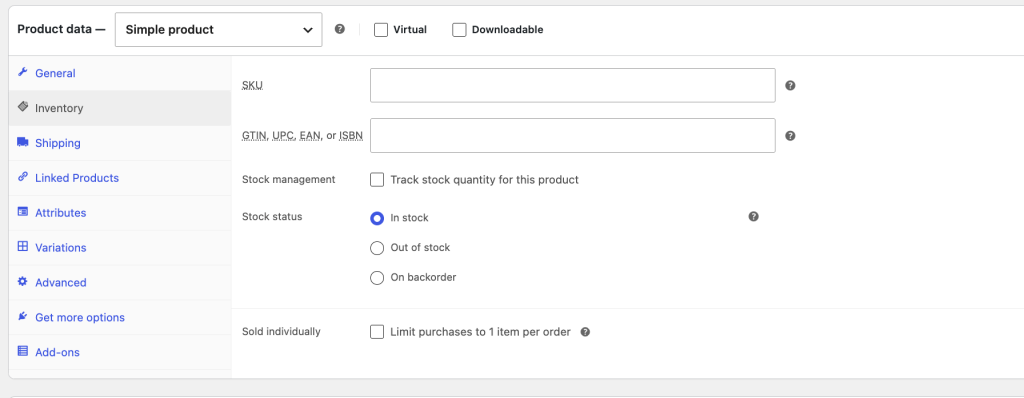Image resolution: width=1024 pixels, height=398 pixels.
Task: Click the Sold individually label
Action: 281,331
